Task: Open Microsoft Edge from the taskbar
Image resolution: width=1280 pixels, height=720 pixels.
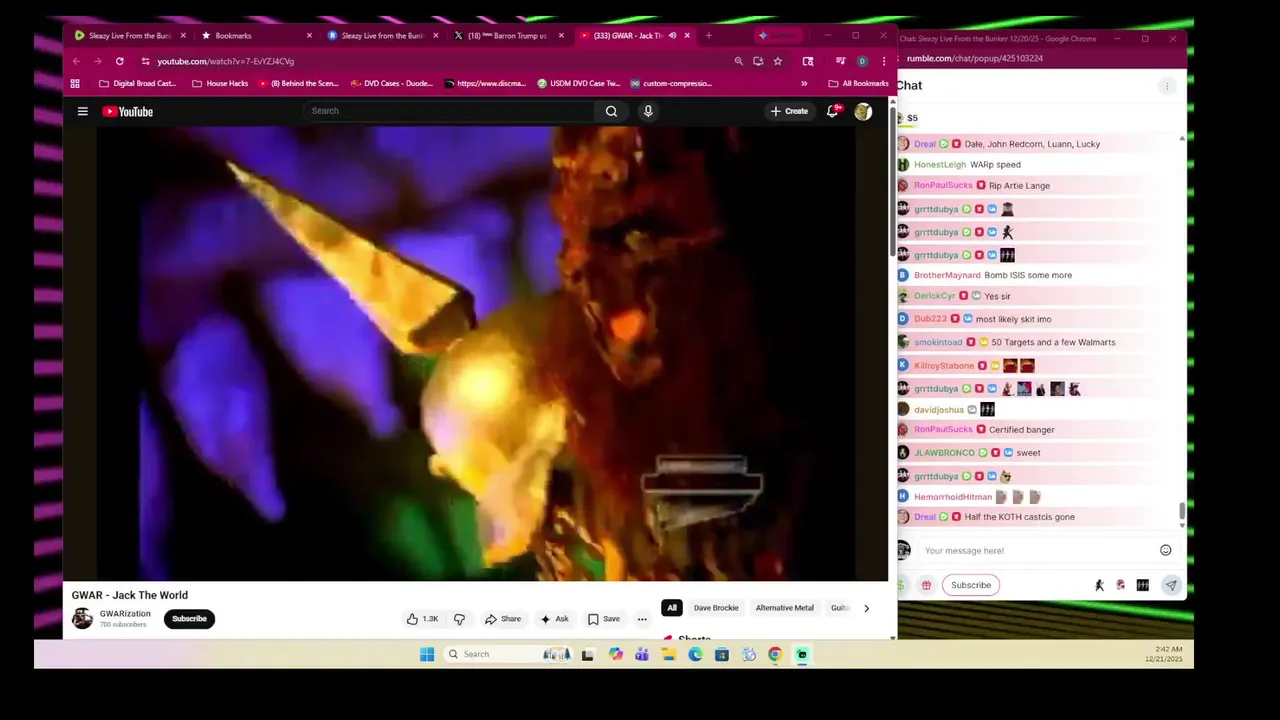Action: point(695,654)
